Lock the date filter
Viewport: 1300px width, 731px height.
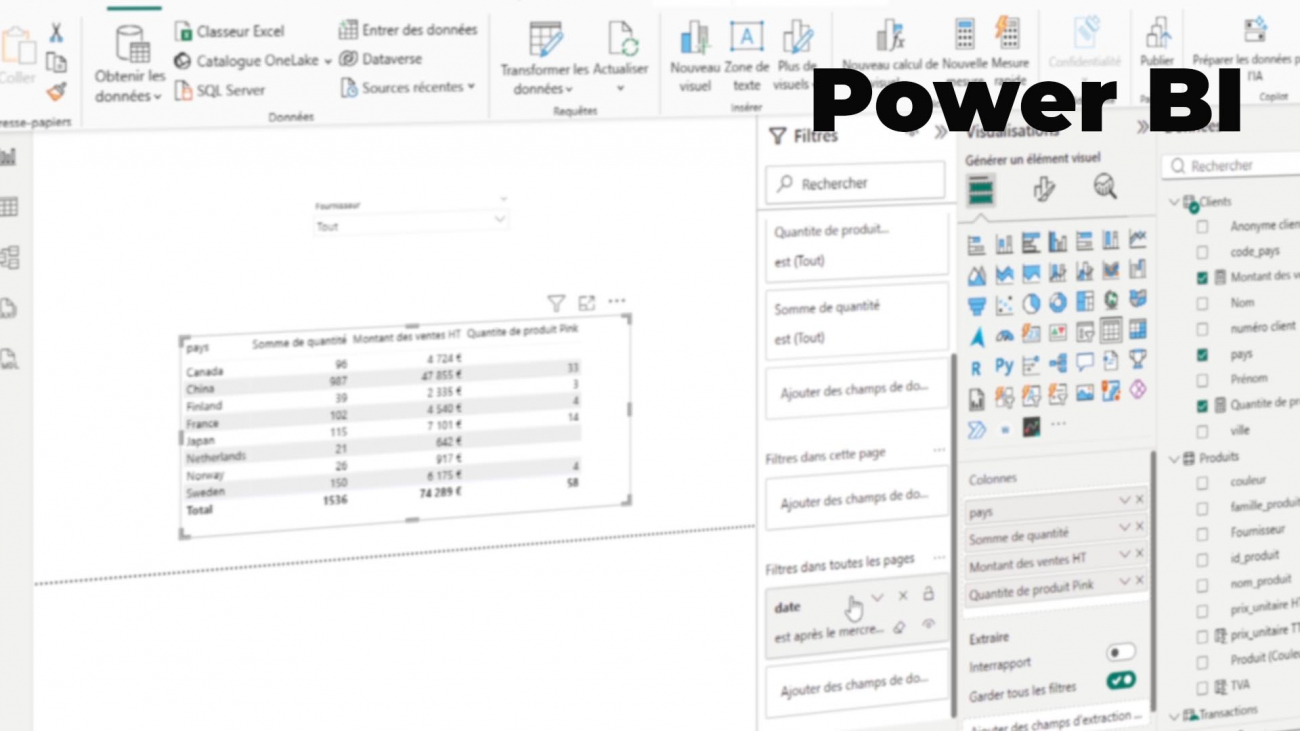pyautogui.click(x=928, y=594)
